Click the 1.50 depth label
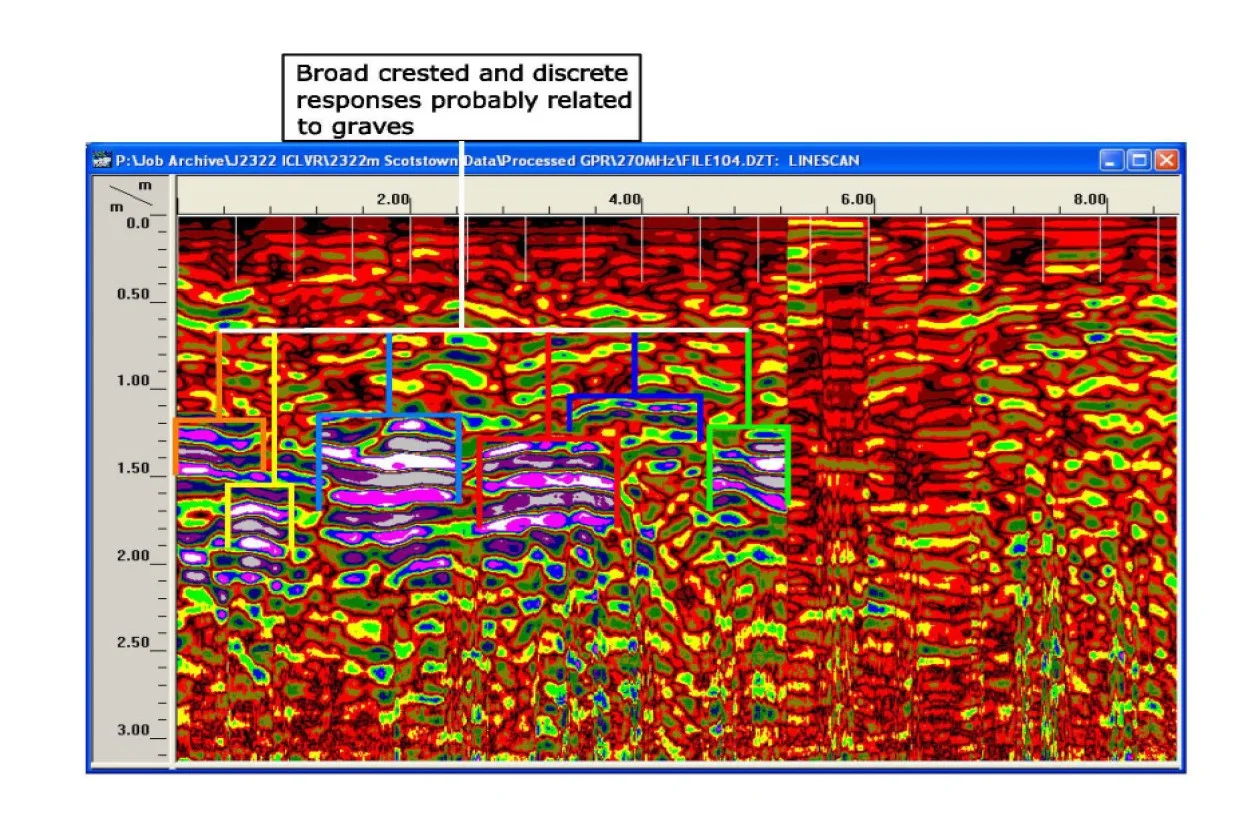 pos(135,469)
